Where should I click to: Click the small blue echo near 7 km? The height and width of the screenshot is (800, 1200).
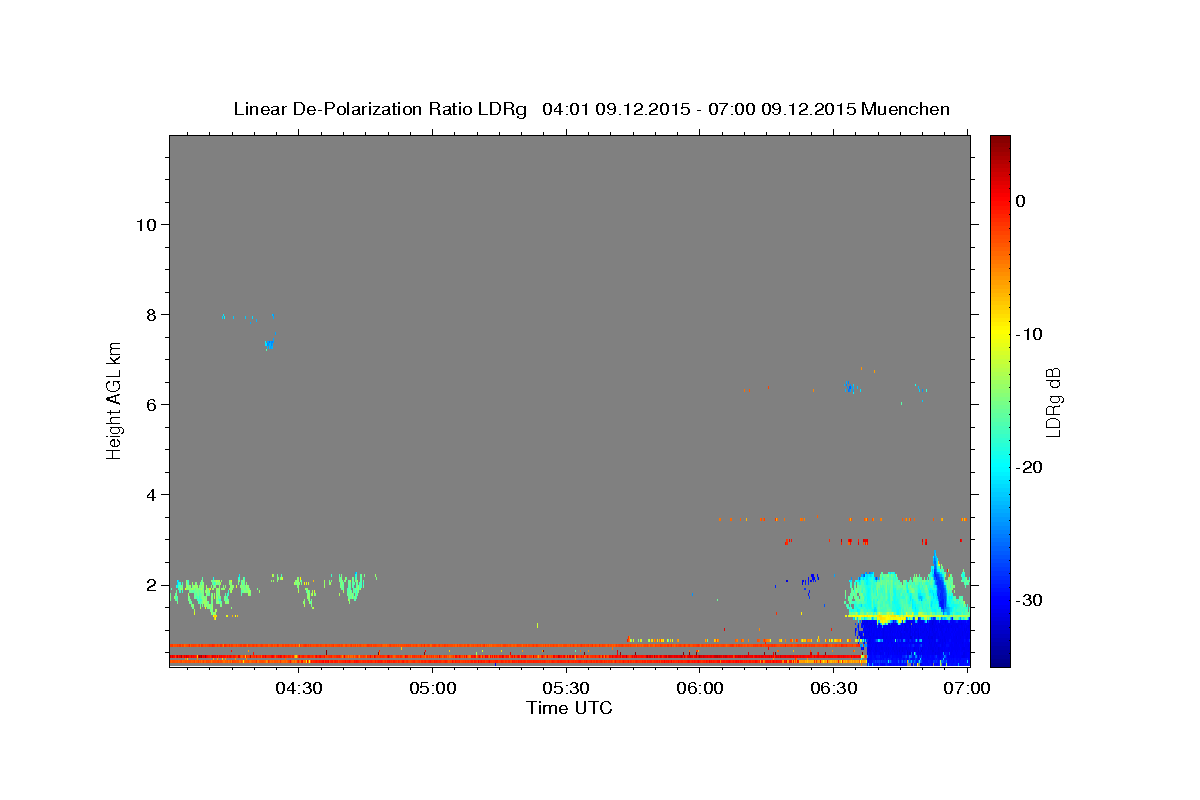[x=269, y=345]
